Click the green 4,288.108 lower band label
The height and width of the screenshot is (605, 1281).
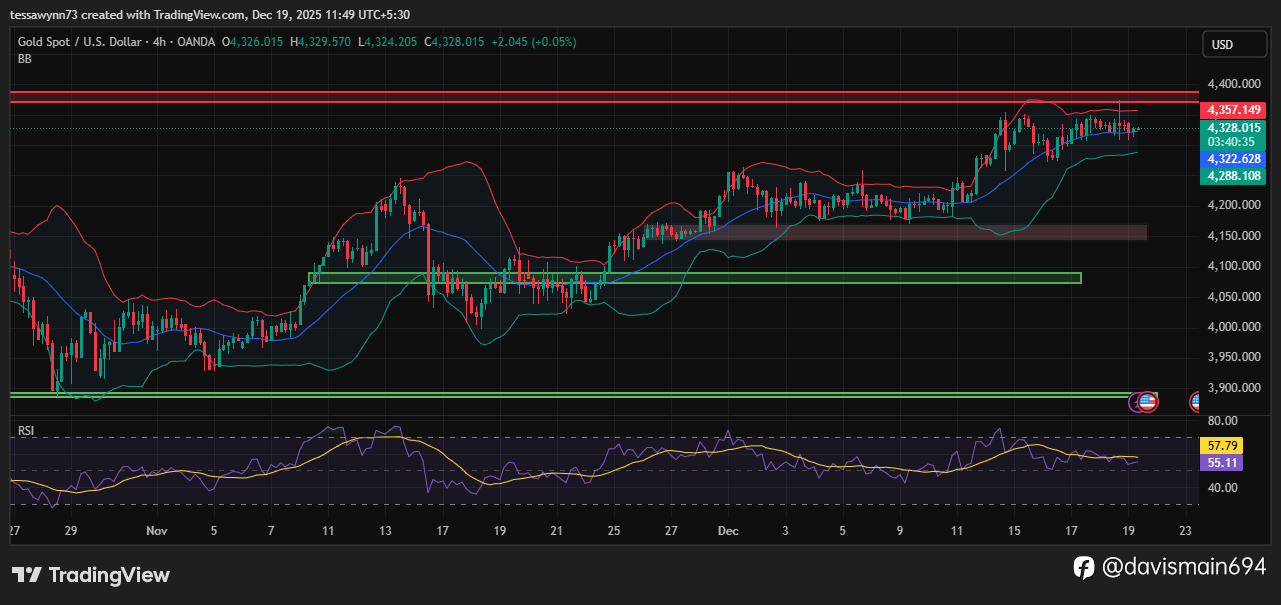tap(1234, 176)
